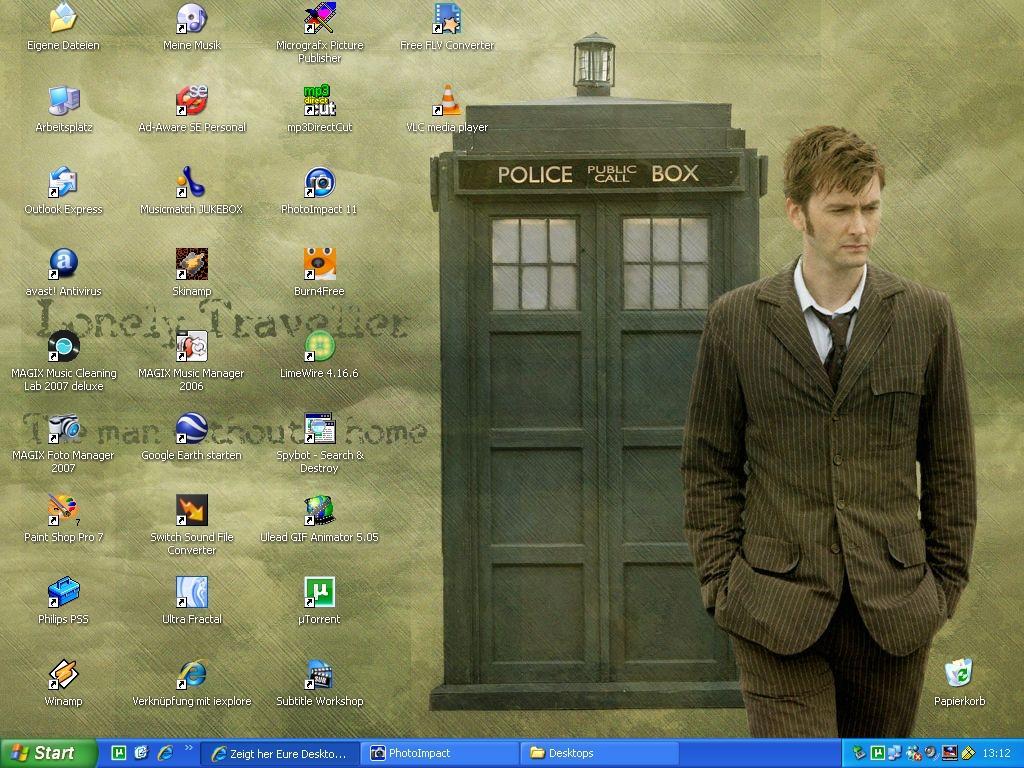
Task: Select the Paint Shop Pro 7 icon
Action: click(x=63, y=511)
